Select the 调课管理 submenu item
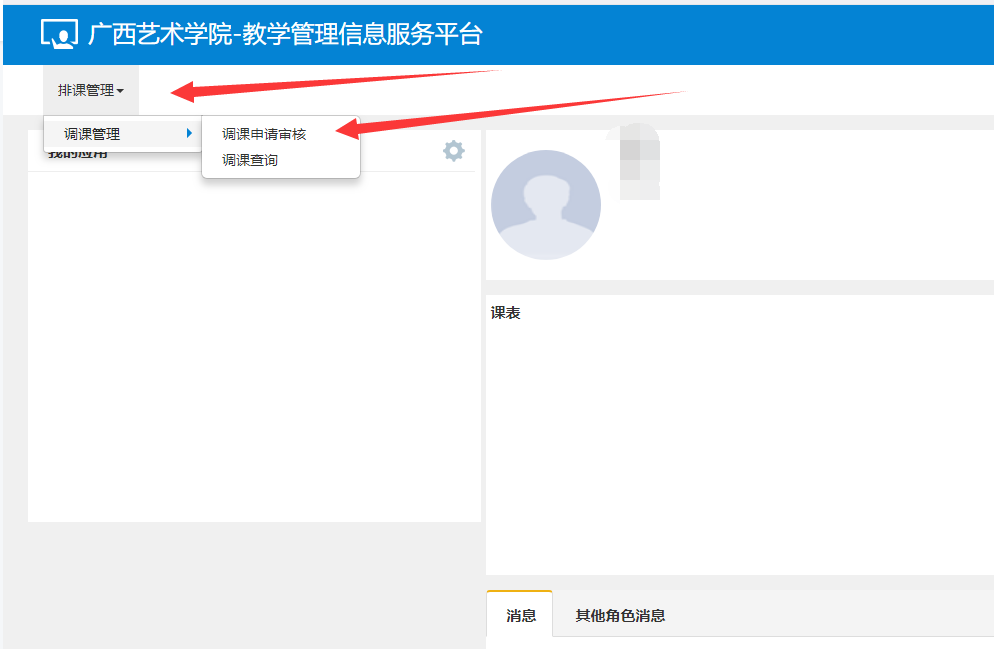Viewport: 994px width, 649px height. [93, 134]
